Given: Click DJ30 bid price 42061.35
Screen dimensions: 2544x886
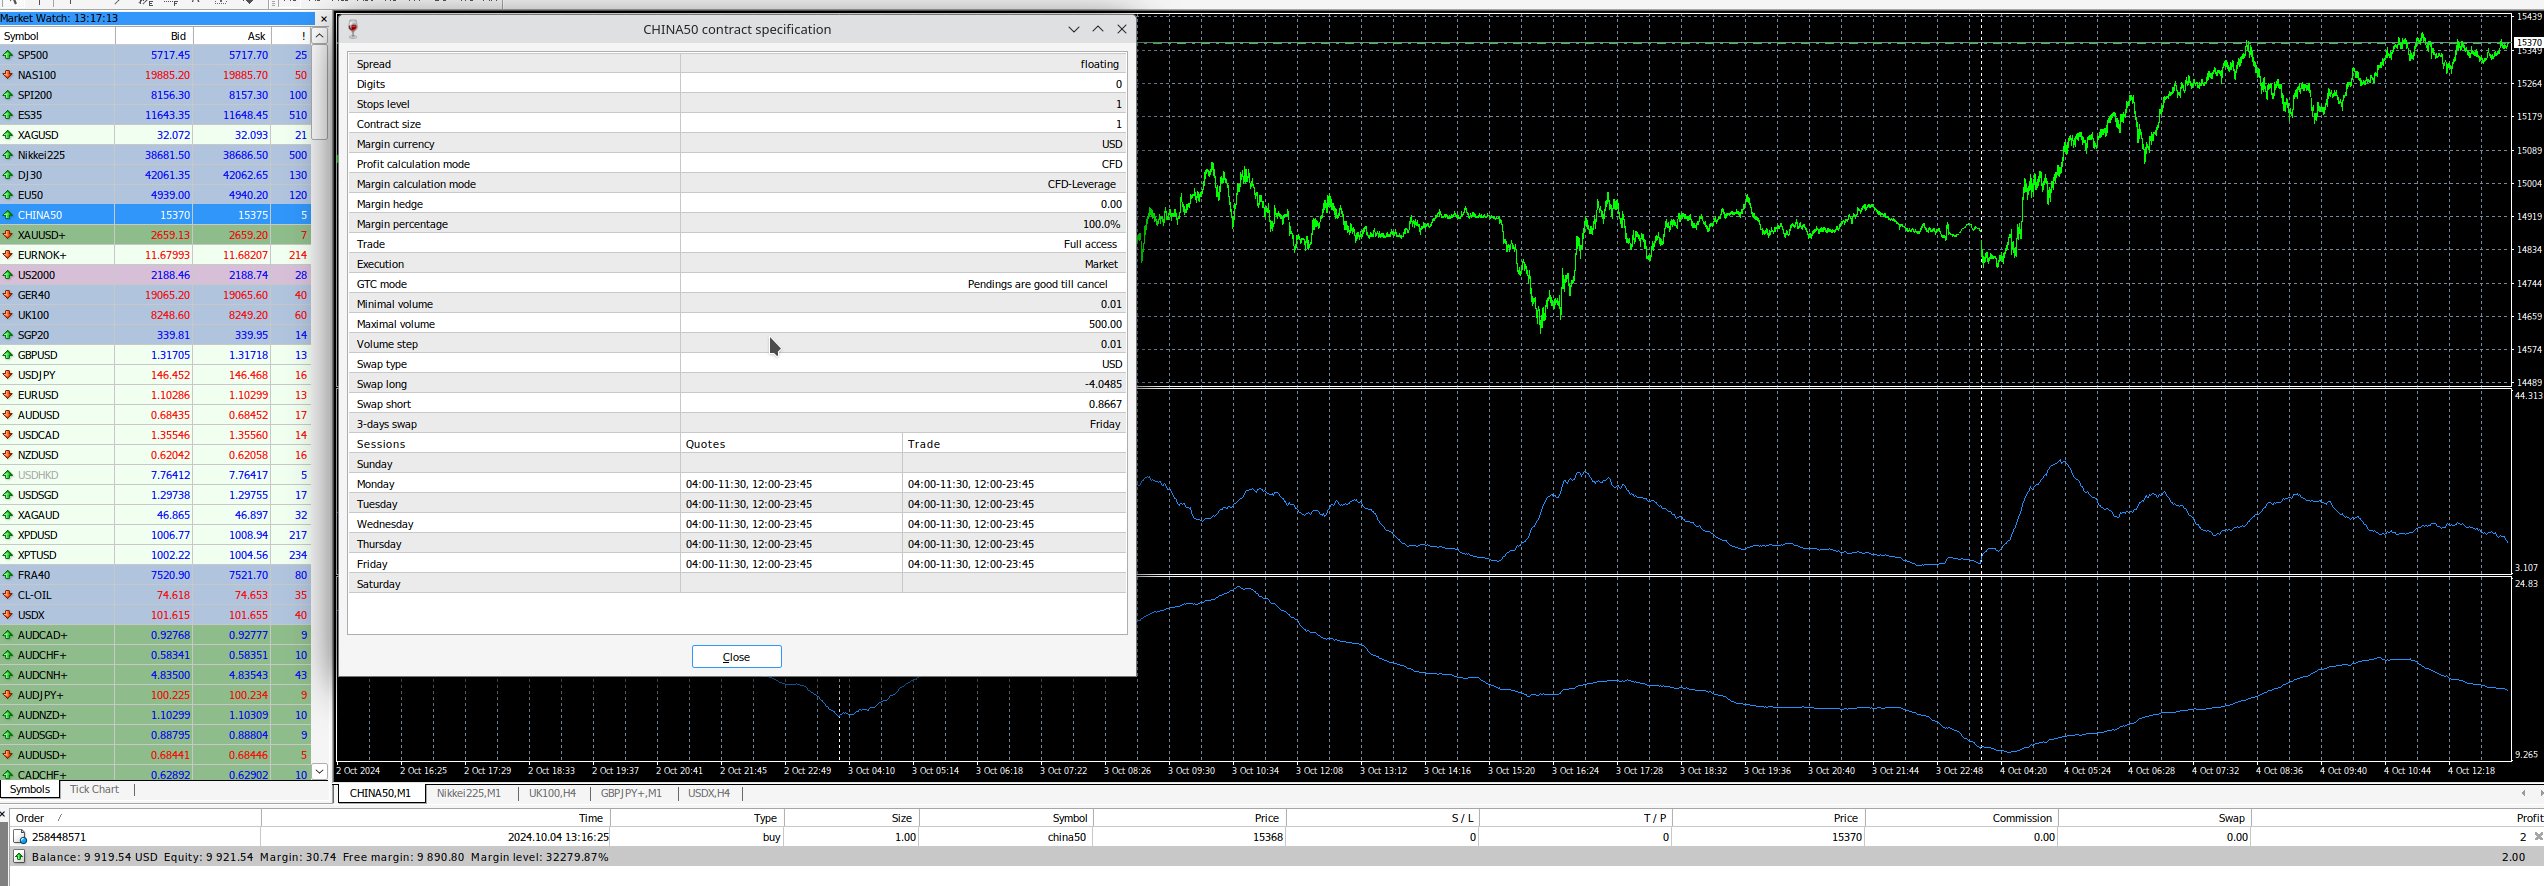Looking at the screenshot, I should (x=167, y=175).
